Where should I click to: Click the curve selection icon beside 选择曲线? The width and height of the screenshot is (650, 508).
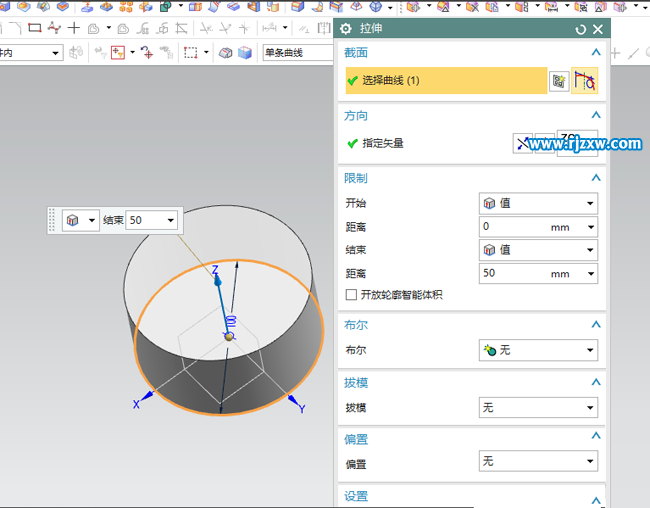pos(584,81)
